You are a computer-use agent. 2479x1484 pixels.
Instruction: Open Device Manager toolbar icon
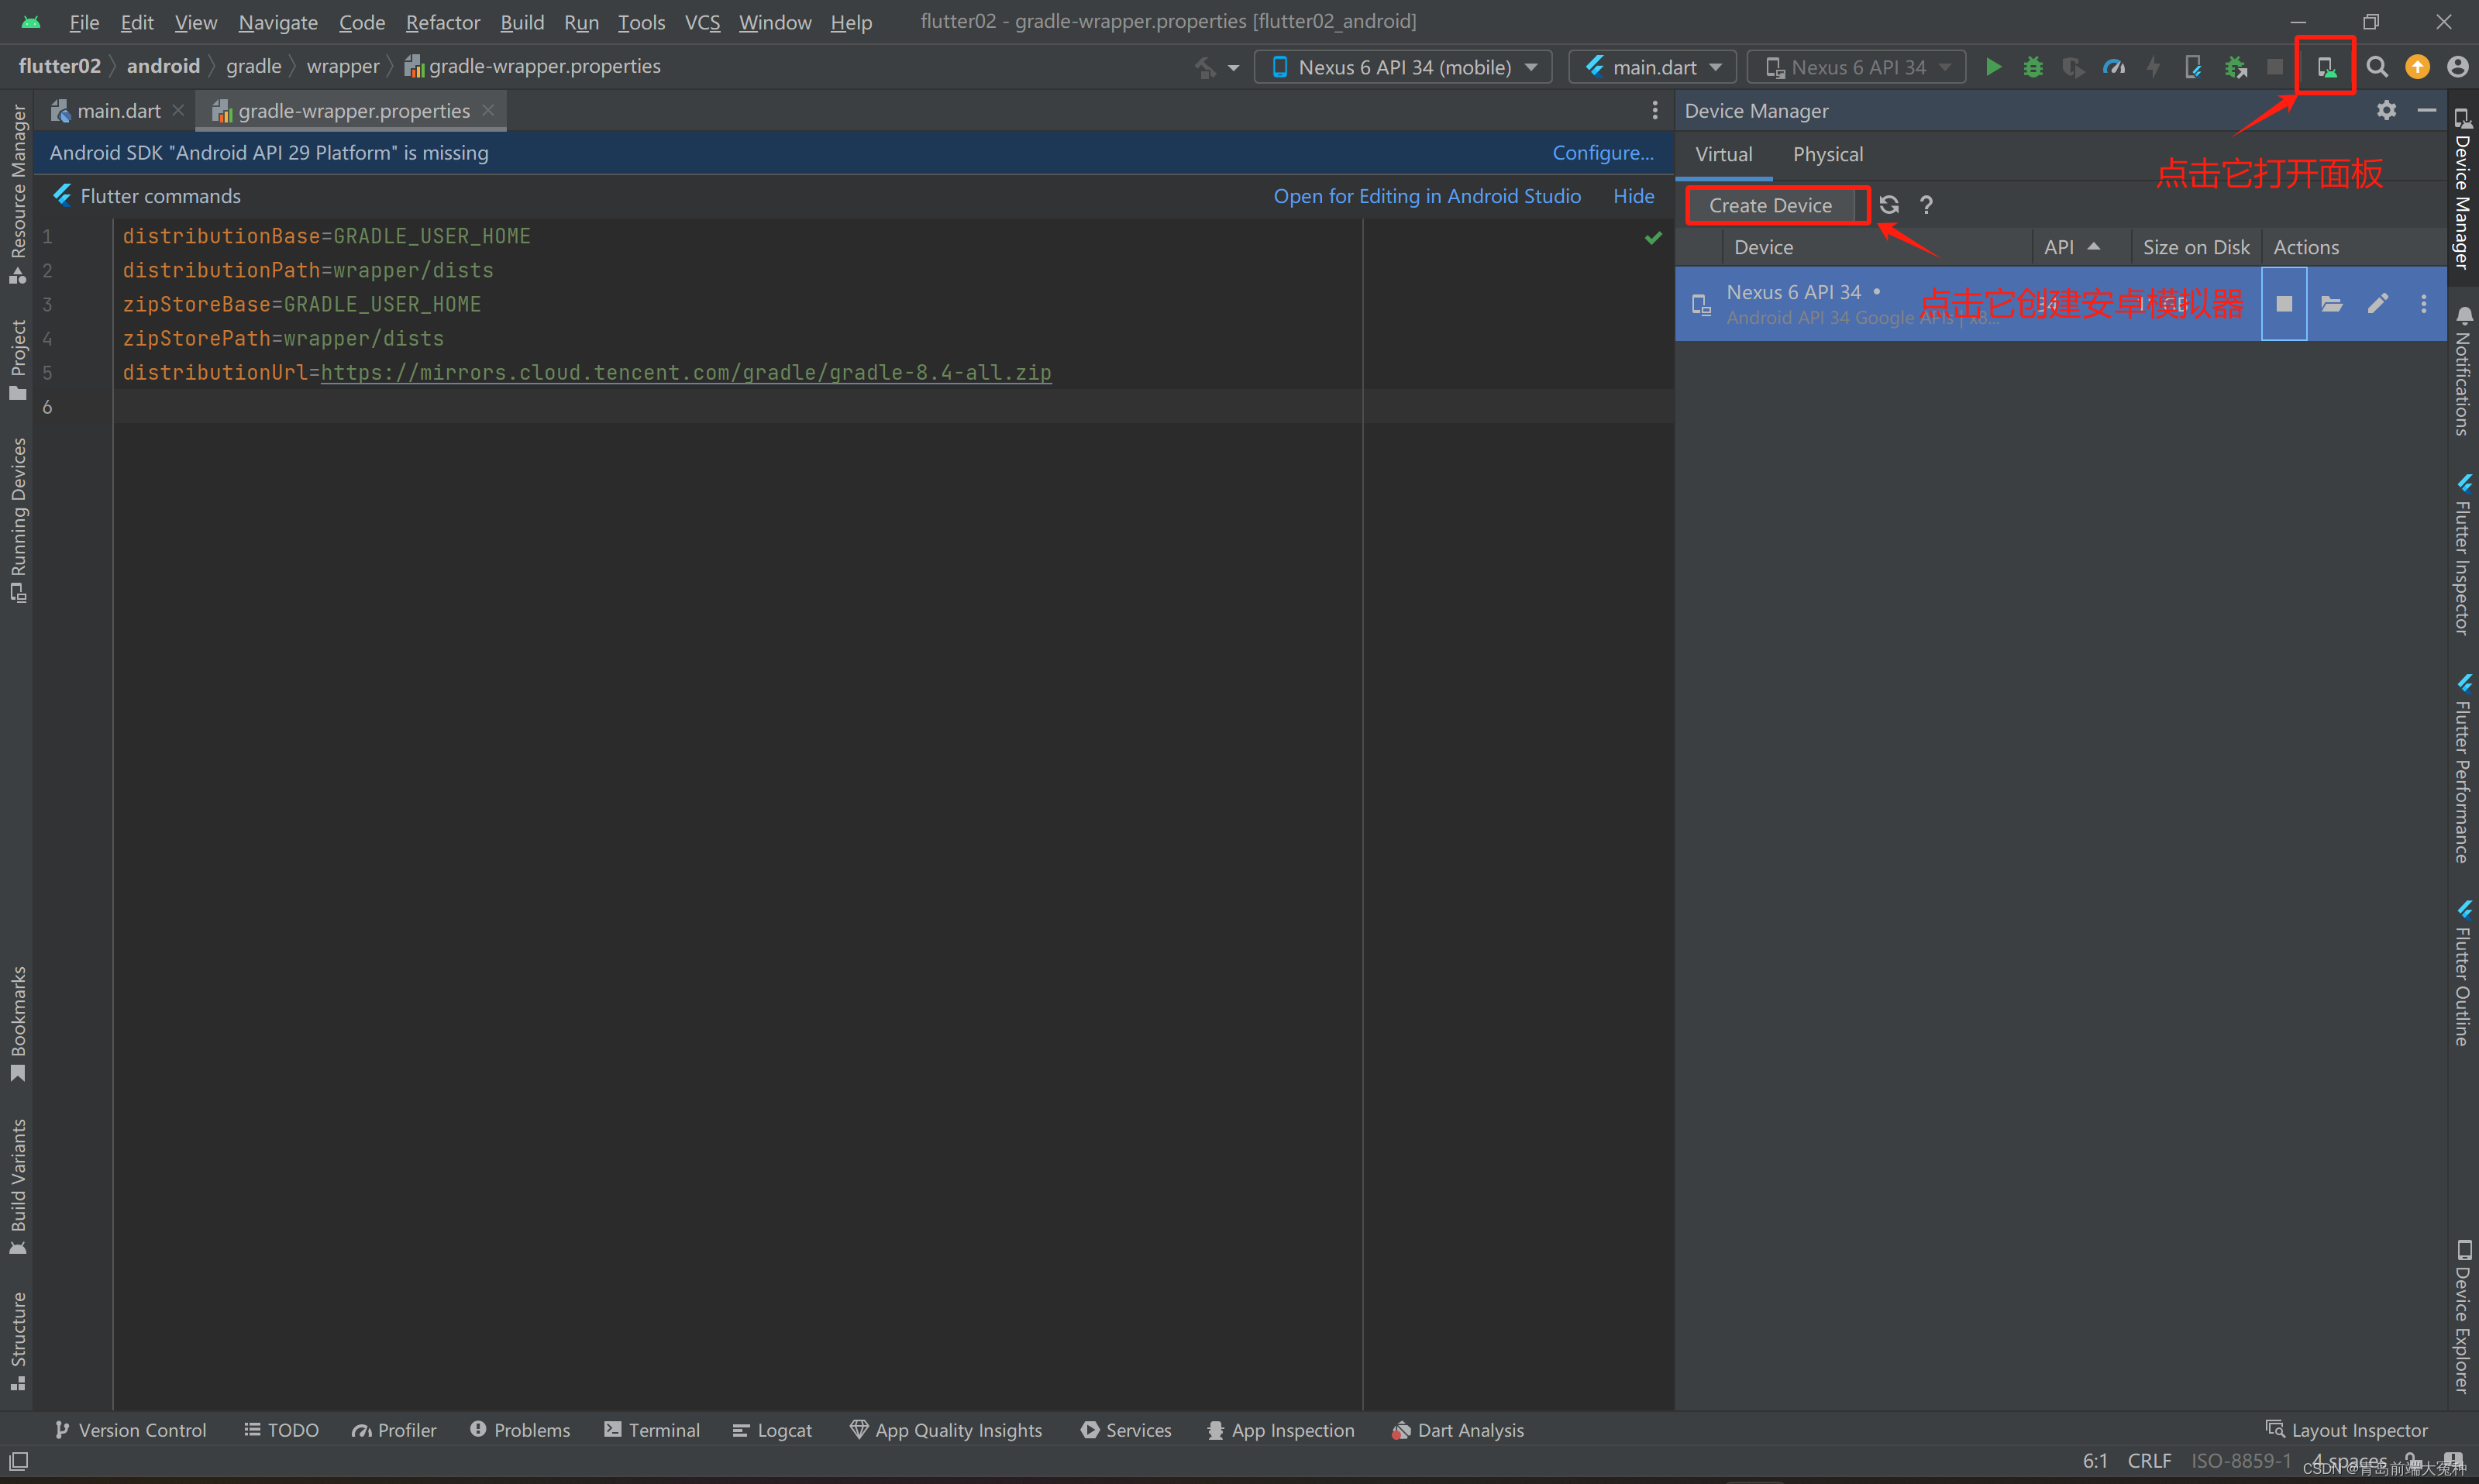(x=2326, y=67)
